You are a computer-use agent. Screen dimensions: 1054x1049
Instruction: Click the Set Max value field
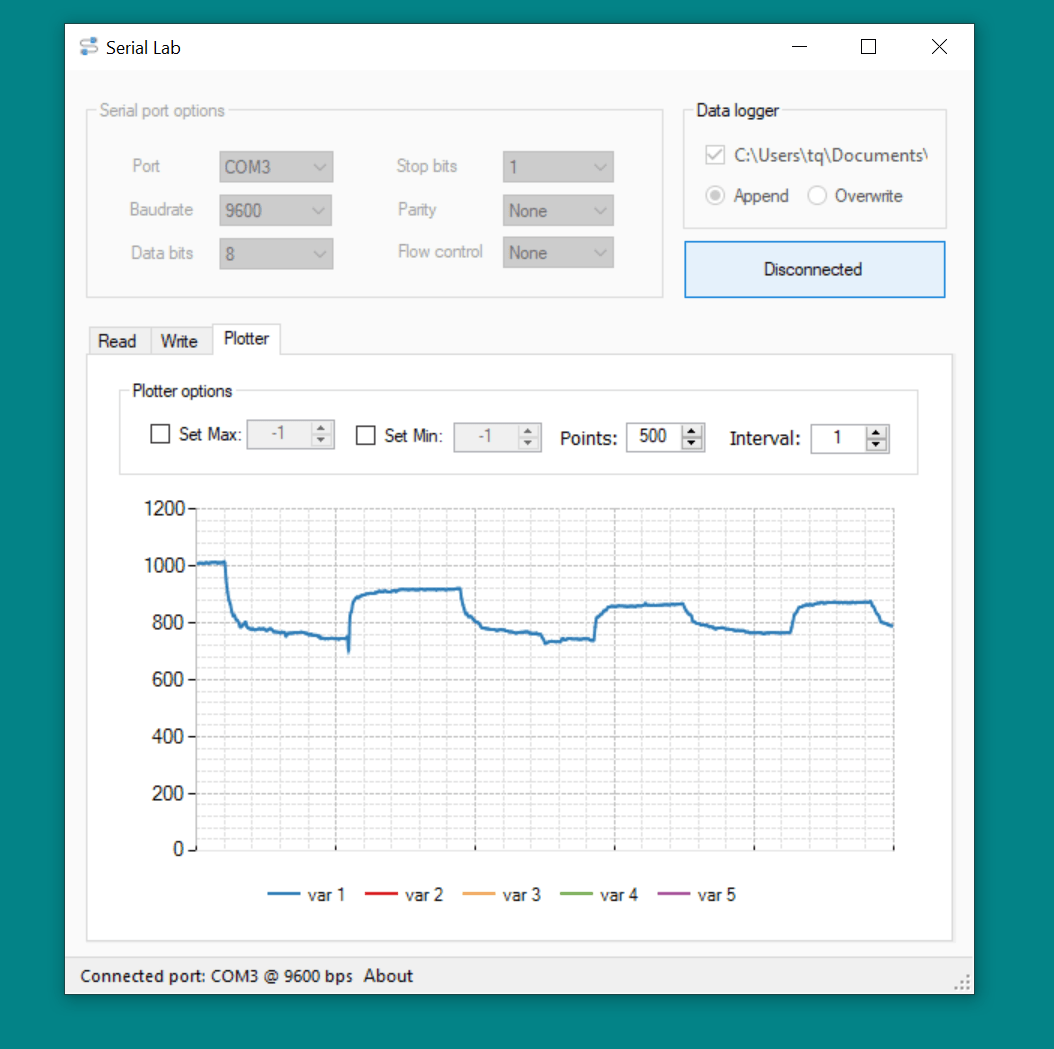(x=279, y=434)
